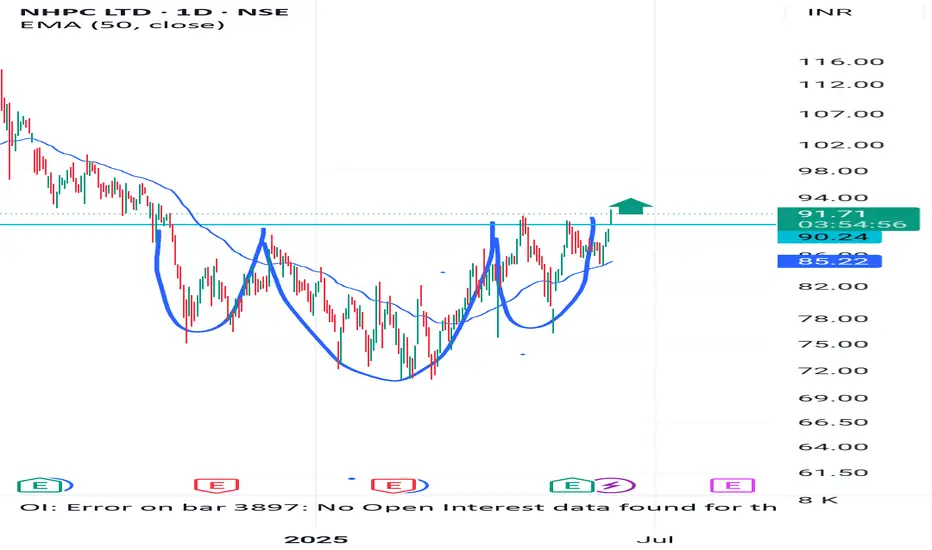Open the magenta E future earnings marker
The width and height of the screenshot is (932, 550).
(733, 486)
